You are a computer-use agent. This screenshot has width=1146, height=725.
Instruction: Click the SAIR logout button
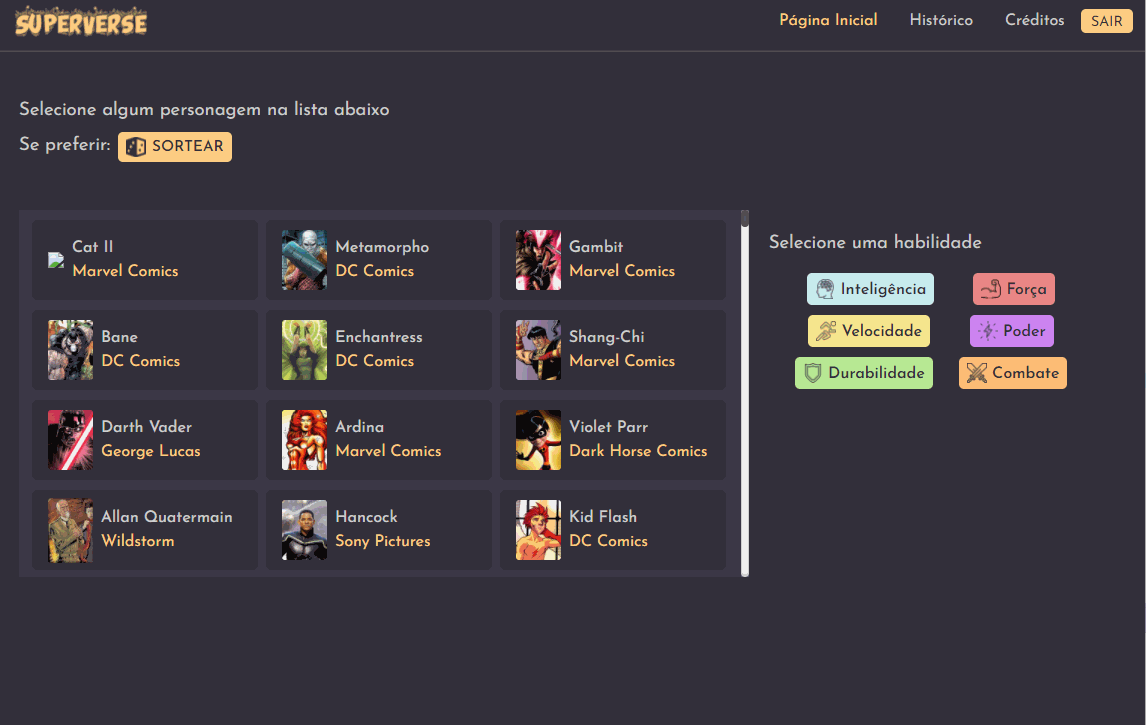click(1107, 21)
